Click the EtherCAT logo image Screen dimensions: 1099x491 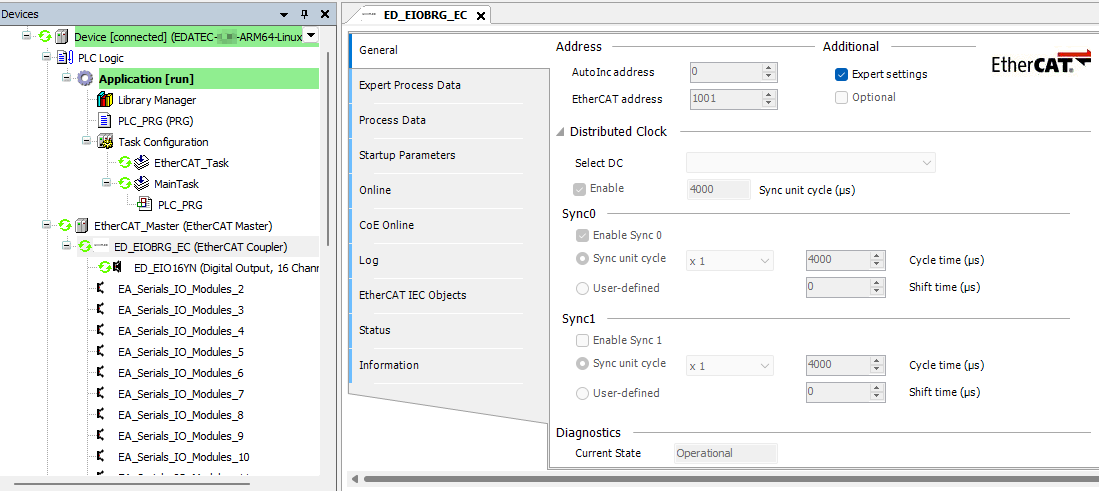pyautogui.click(x=1040, y=62)
